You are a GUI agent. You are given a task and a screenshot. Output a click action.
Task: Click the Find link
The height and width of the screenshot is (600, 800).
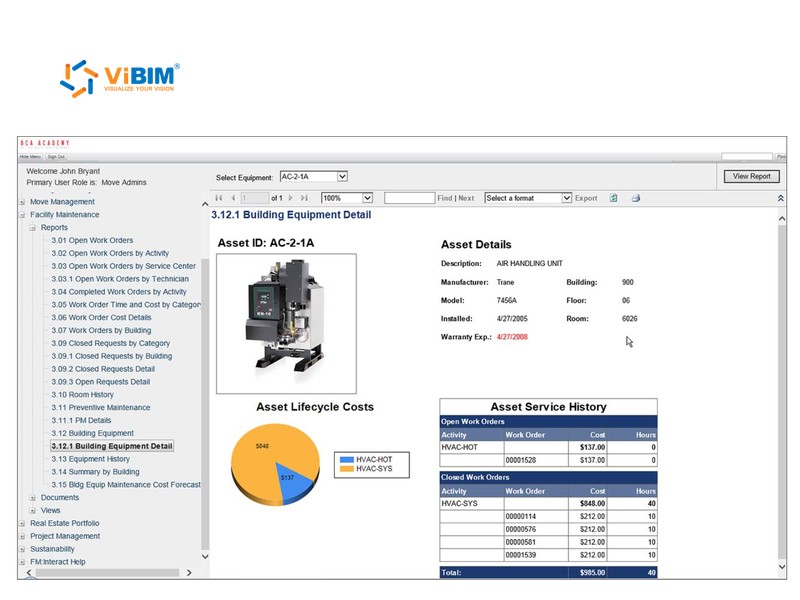click(x=444, y=198)
